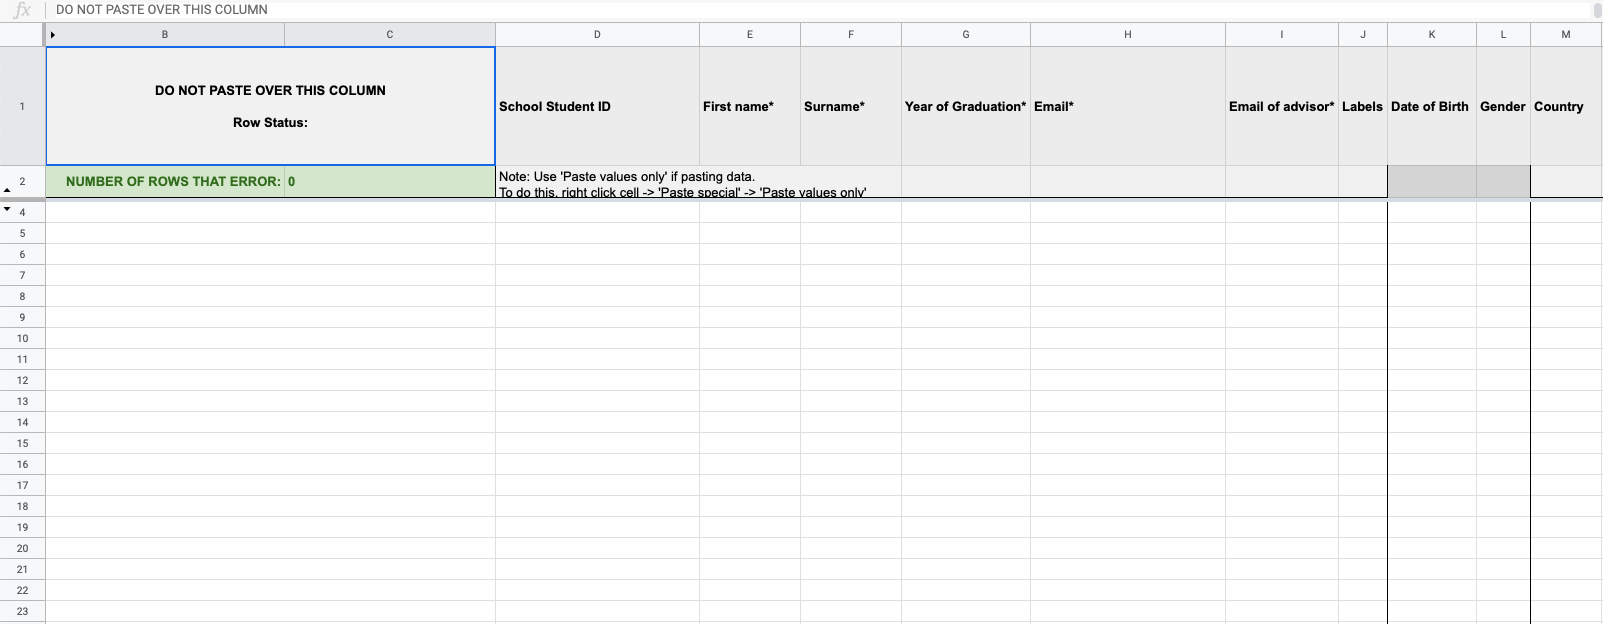Click the 'School Student ID' header cell
The width and height of the screenshot is (1603, 624).
597,106
